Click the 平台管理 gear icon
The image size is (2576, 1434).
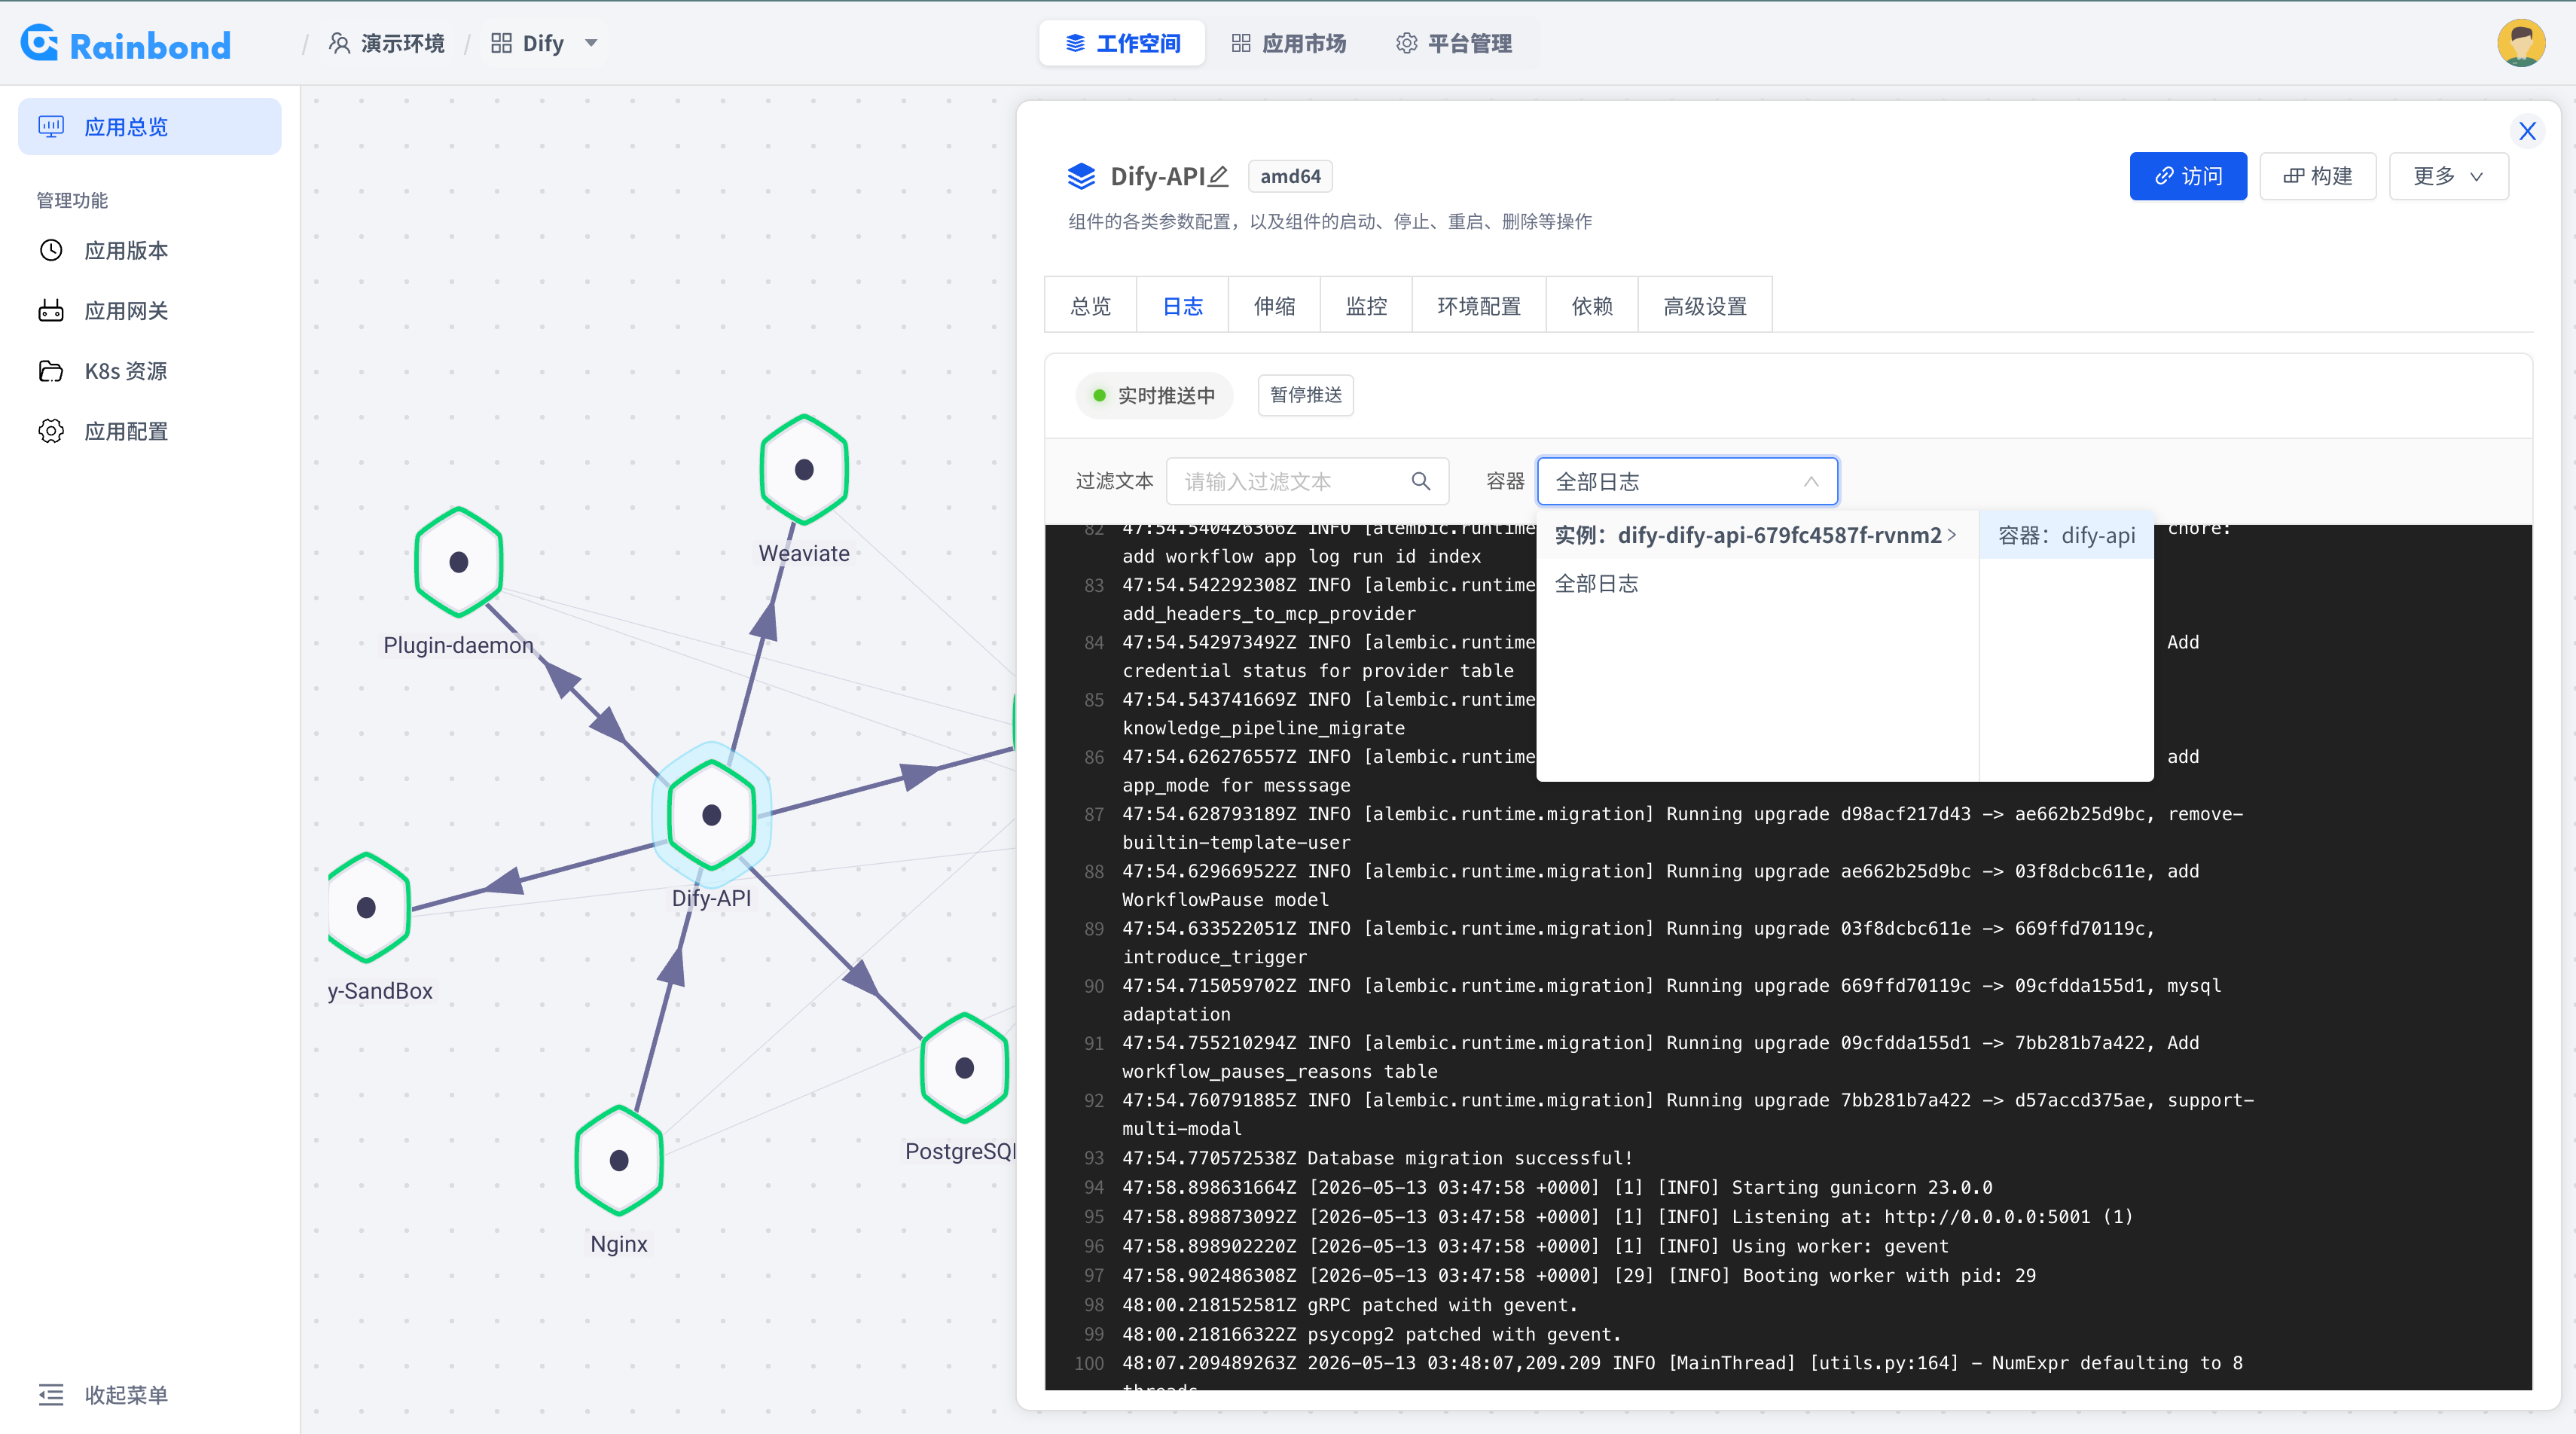tap(1407, 43)
